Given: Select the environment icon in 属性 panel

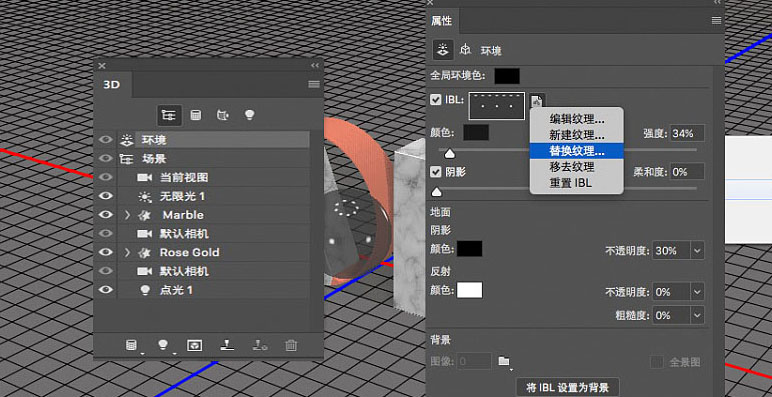Looking at the screenshot, I should click(x=443, y=50).
